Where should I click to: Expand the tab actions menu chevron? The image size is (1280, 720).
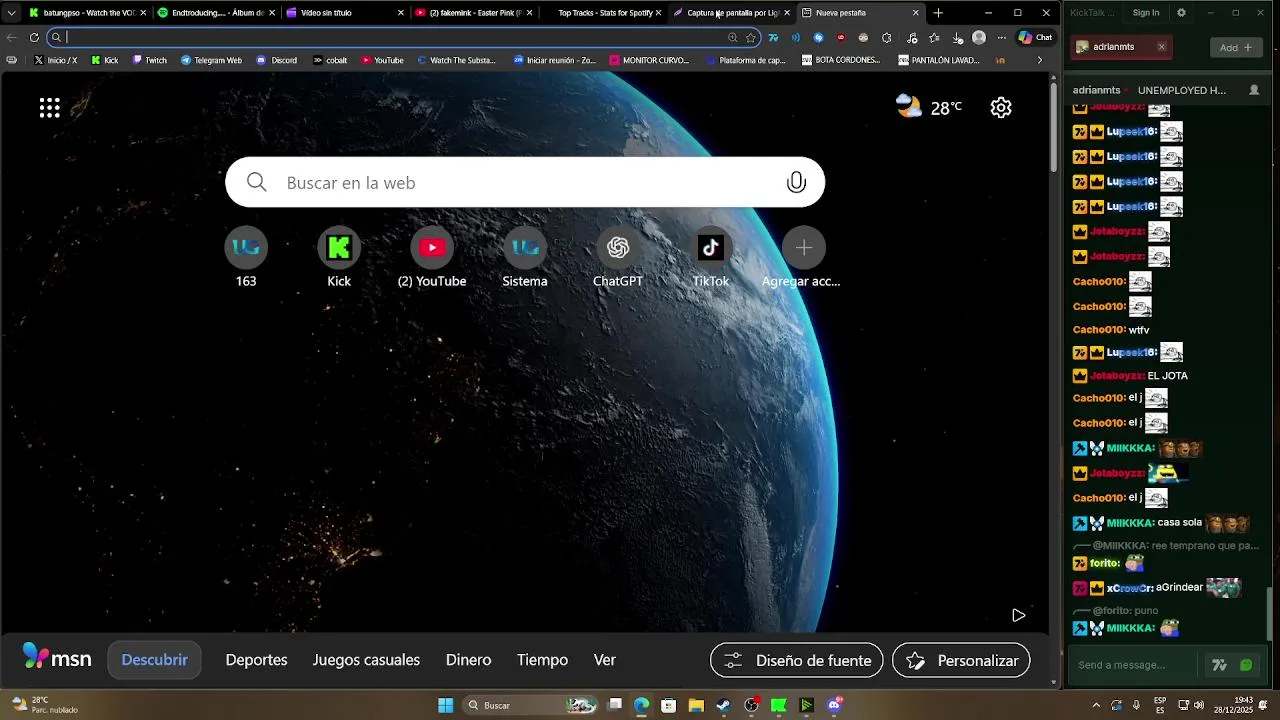tap(11, 13)
